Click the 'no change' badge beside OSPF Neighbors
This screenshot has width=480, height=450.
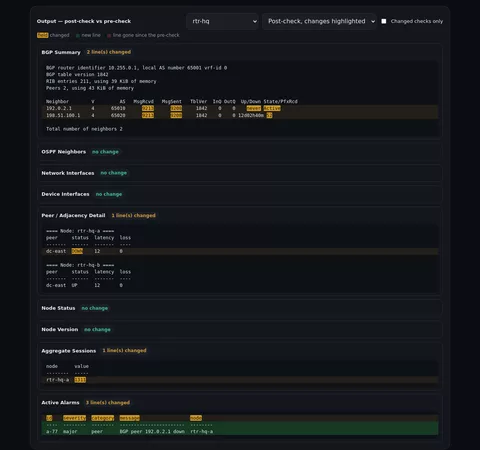coord(105,152)
